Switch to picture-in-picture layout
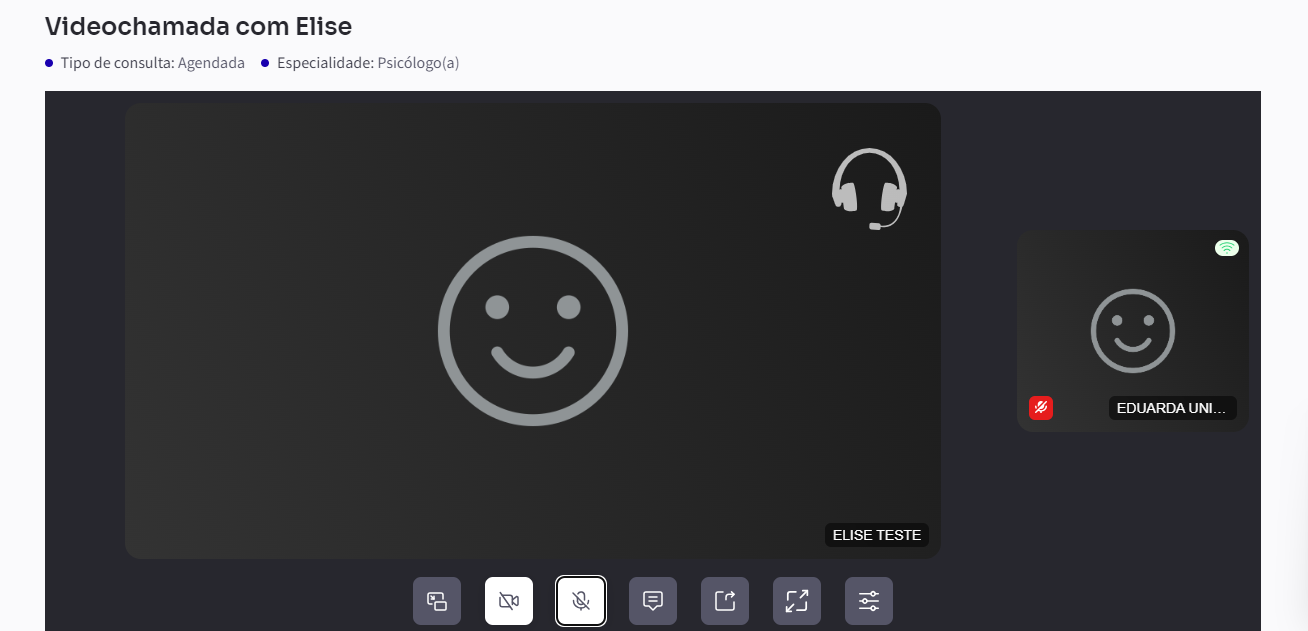 click(437, 601)
